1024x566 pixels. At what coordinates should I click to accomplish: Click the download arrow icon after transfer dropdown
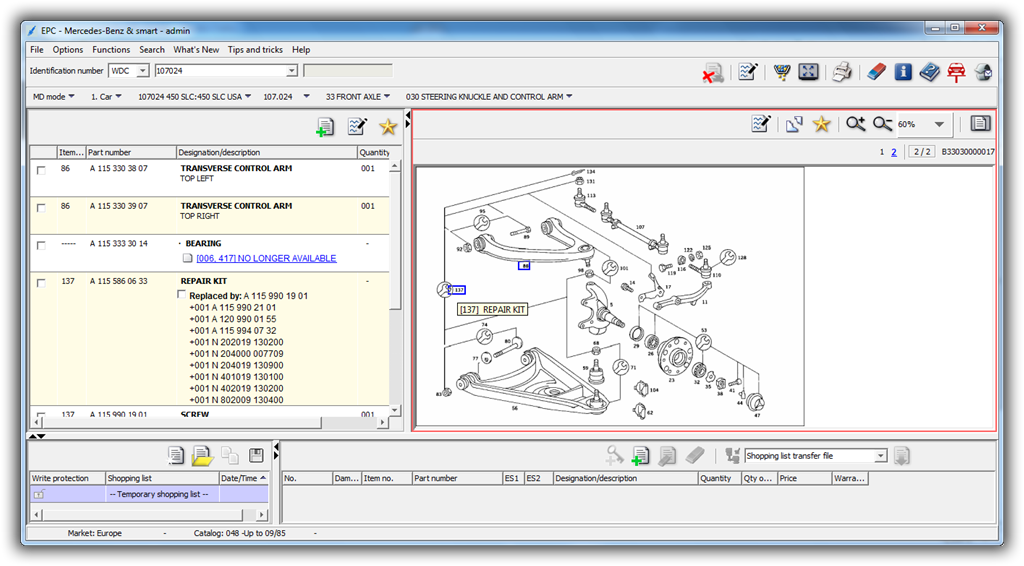tap(902, 456)
